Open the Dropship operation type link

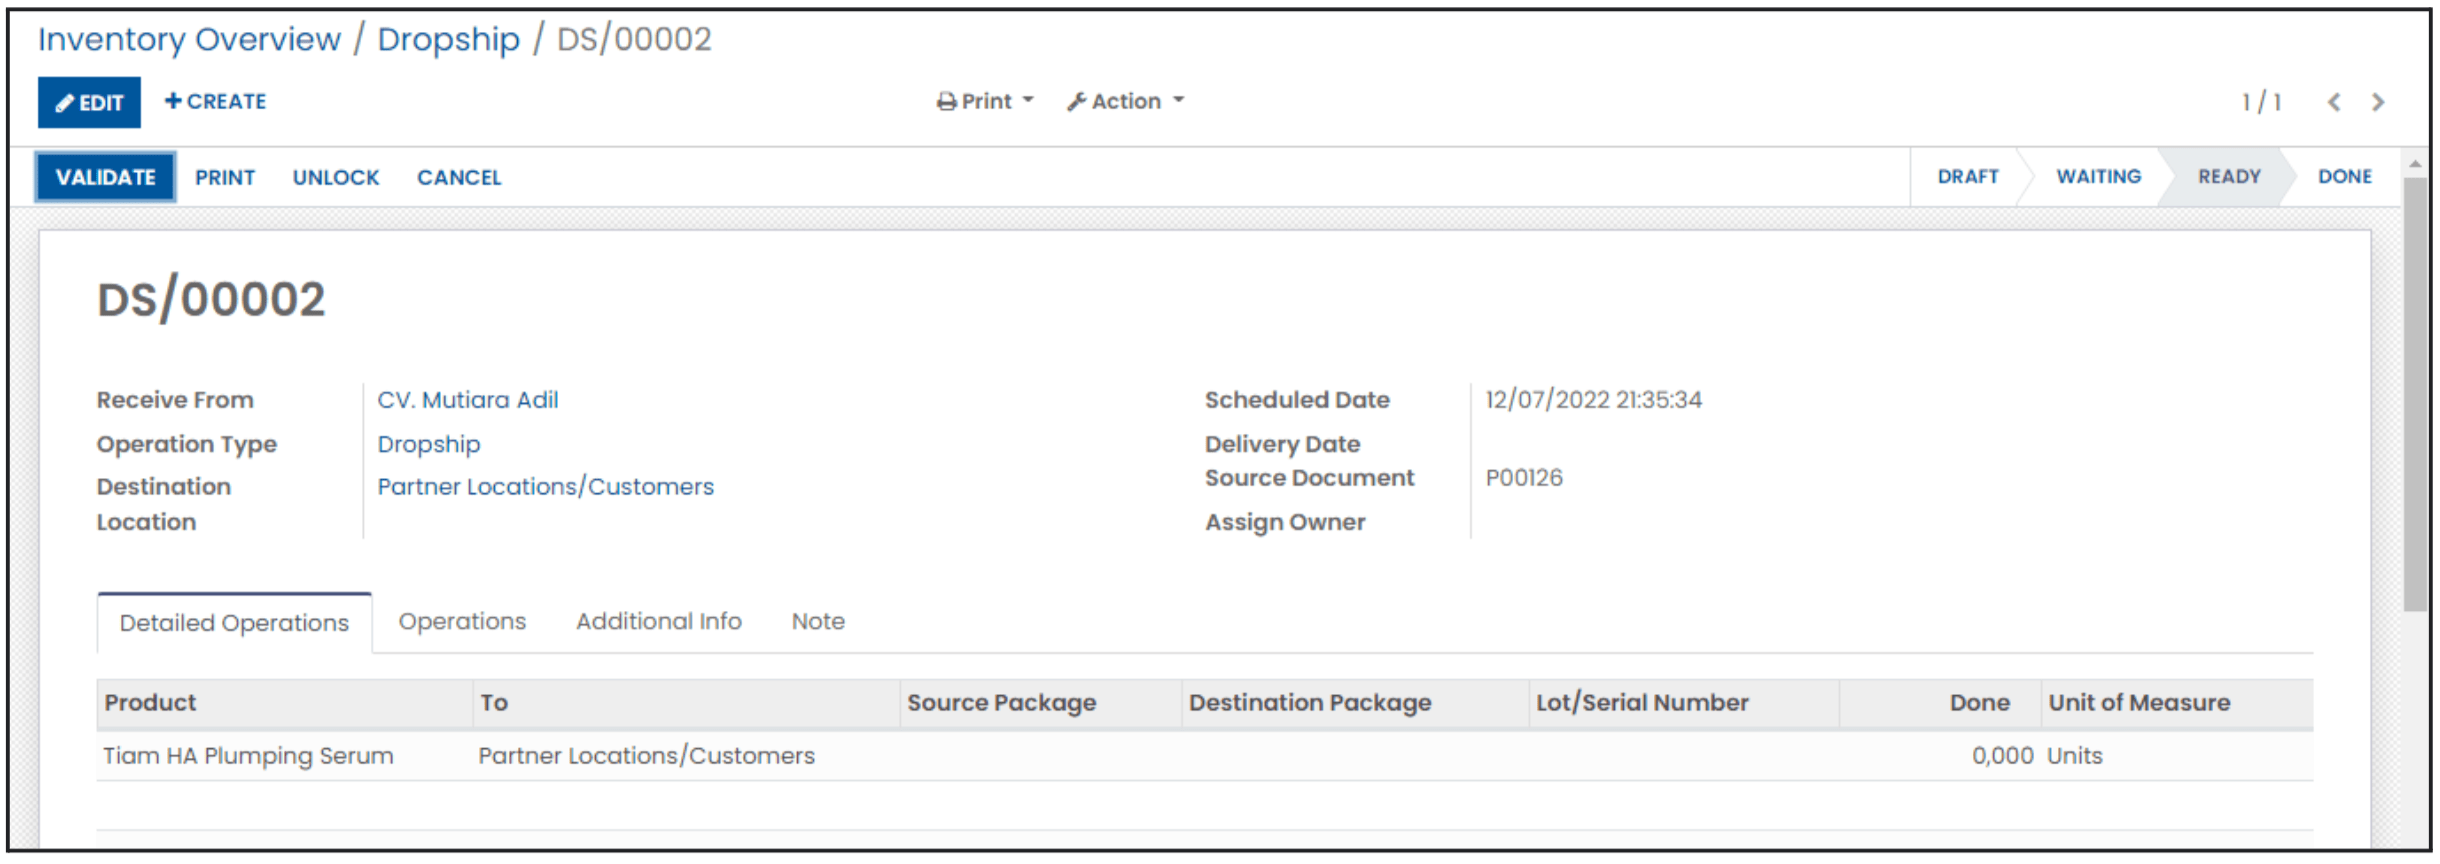(429, 444)
